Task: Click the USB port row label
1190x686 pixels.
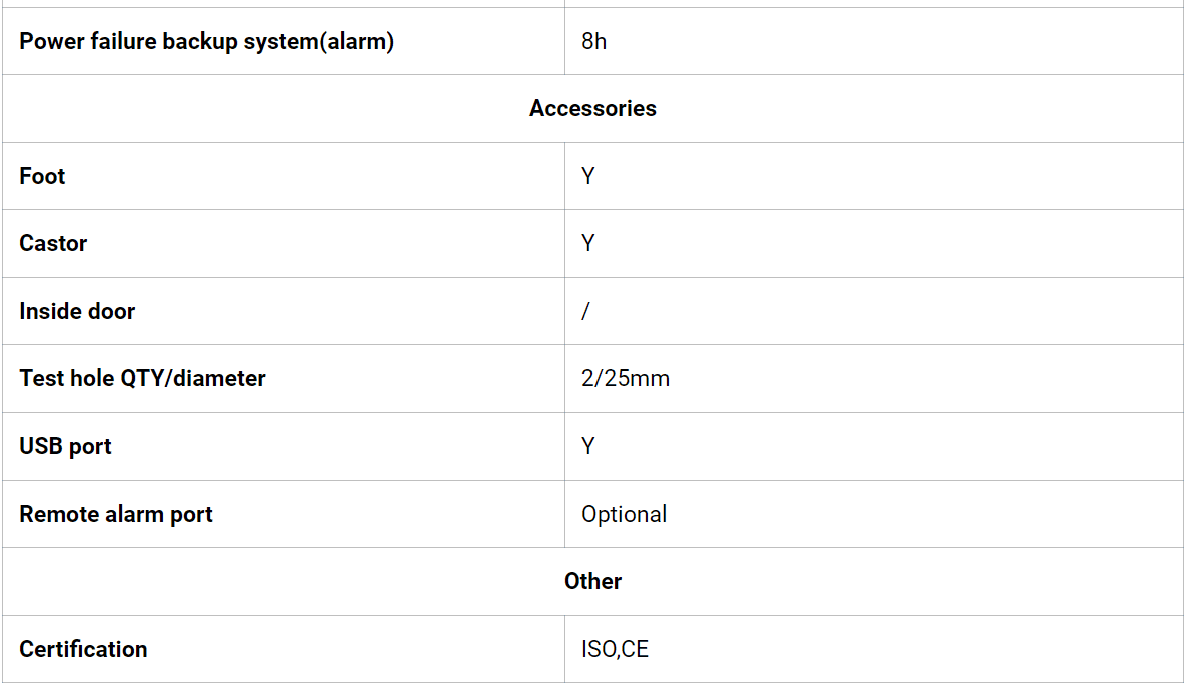Action: (x=65, y=446)
